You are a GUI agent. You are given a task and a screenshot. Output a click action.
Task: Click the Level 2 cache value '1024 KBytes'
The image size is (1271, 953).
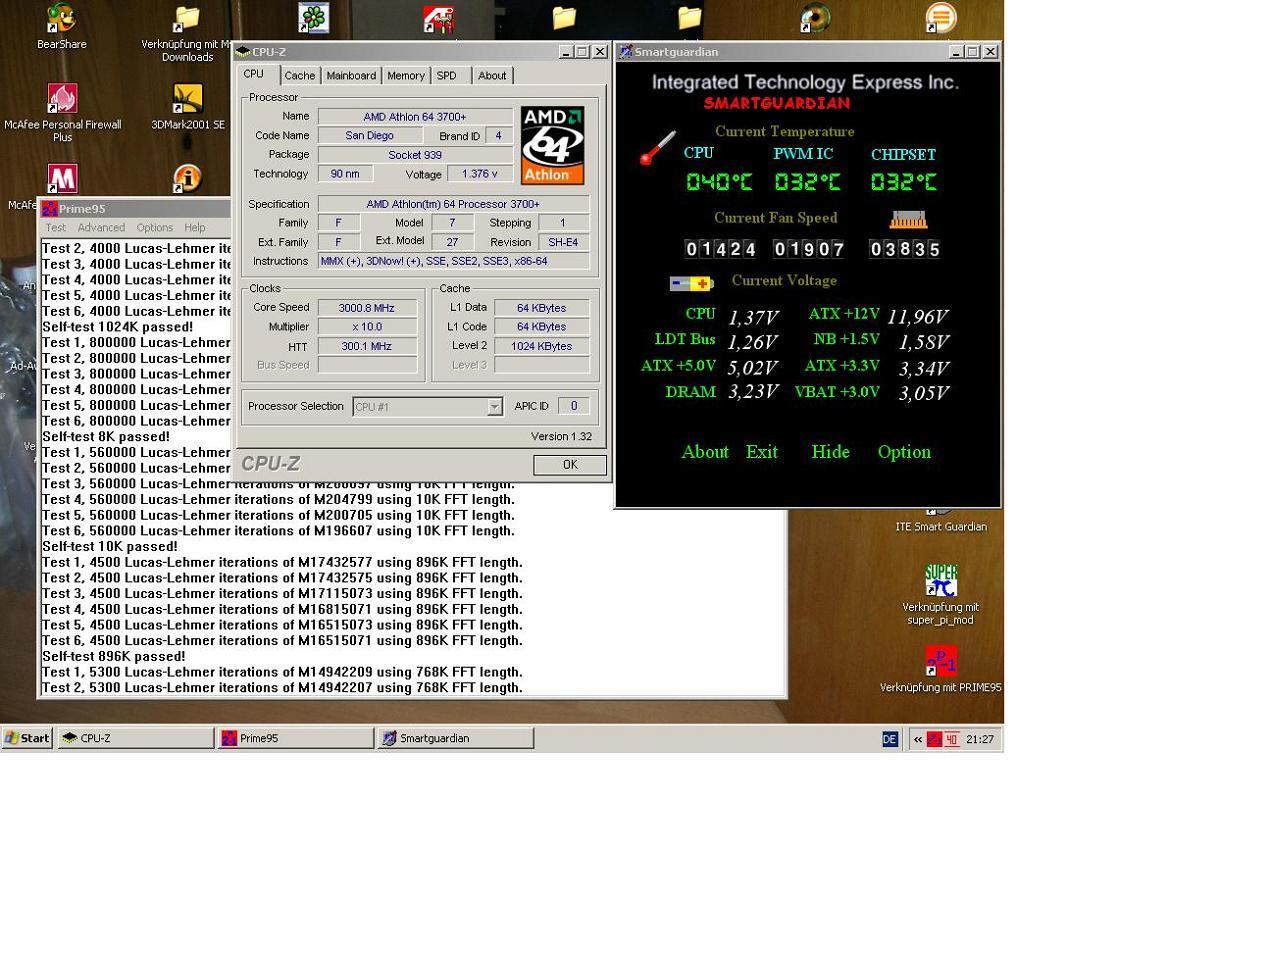(x=541, y=346)
